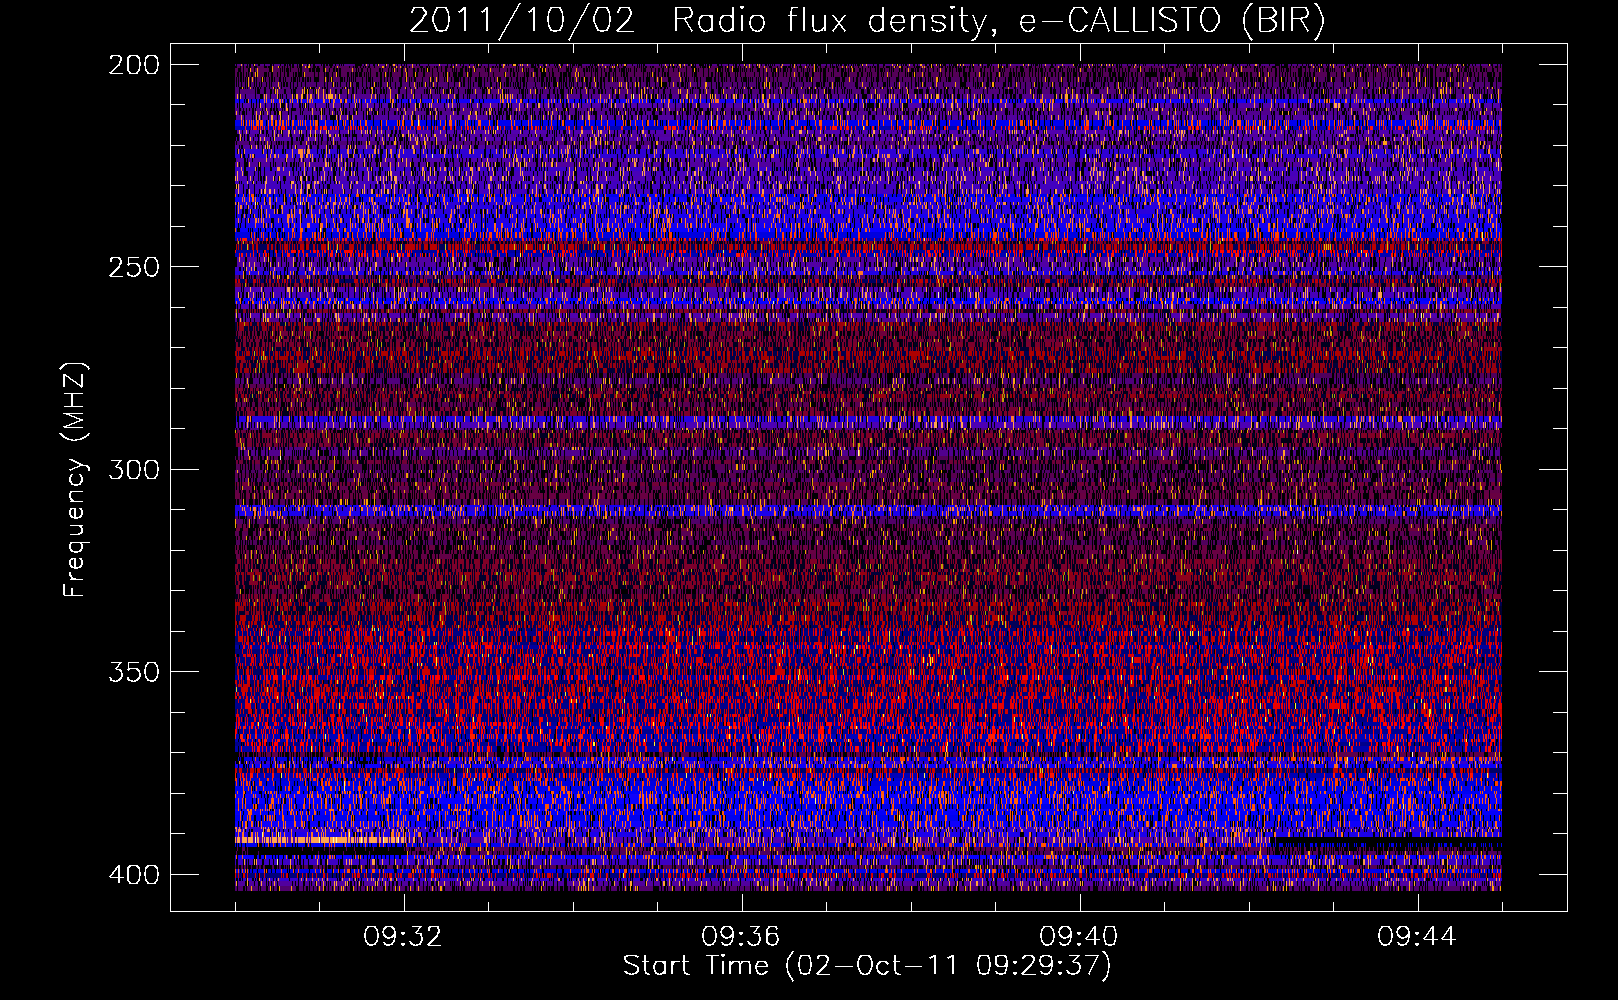Click the blue horizontal band near 288 MHz
Screen dimensions: 1618x1000
868,421
